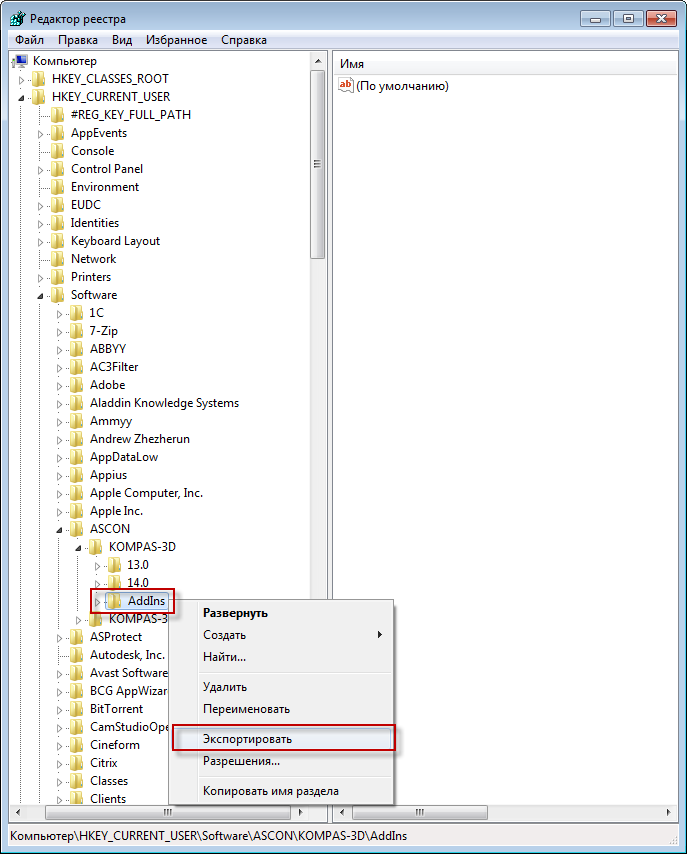Expand the Keyboard Layout key
Viewport: 687px width, 854px height.
[40, 242]
